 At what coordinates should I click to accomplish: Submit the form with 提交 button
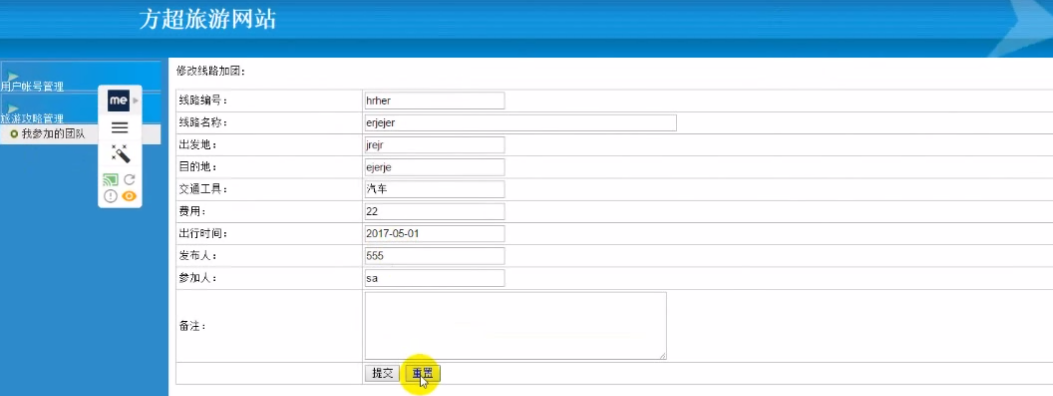pyautogui.click(x=382, y=374)
